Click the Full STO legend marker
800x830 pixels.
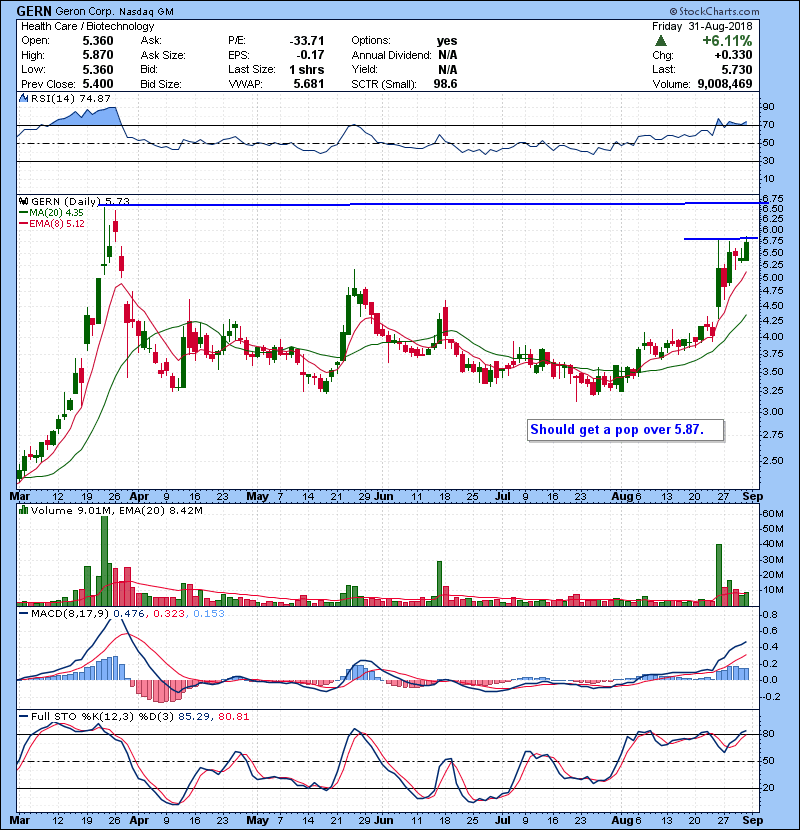click(x=22, y=715)
